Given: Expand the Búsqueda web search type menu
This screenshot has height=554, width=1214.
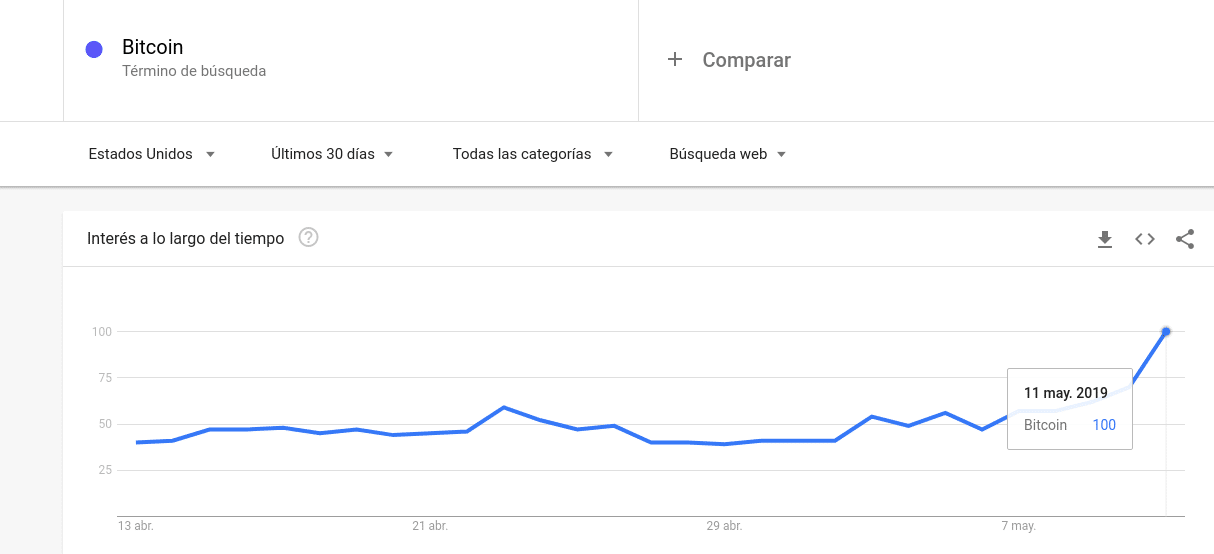Looking at the screenshot, I should tap(727, 154).
